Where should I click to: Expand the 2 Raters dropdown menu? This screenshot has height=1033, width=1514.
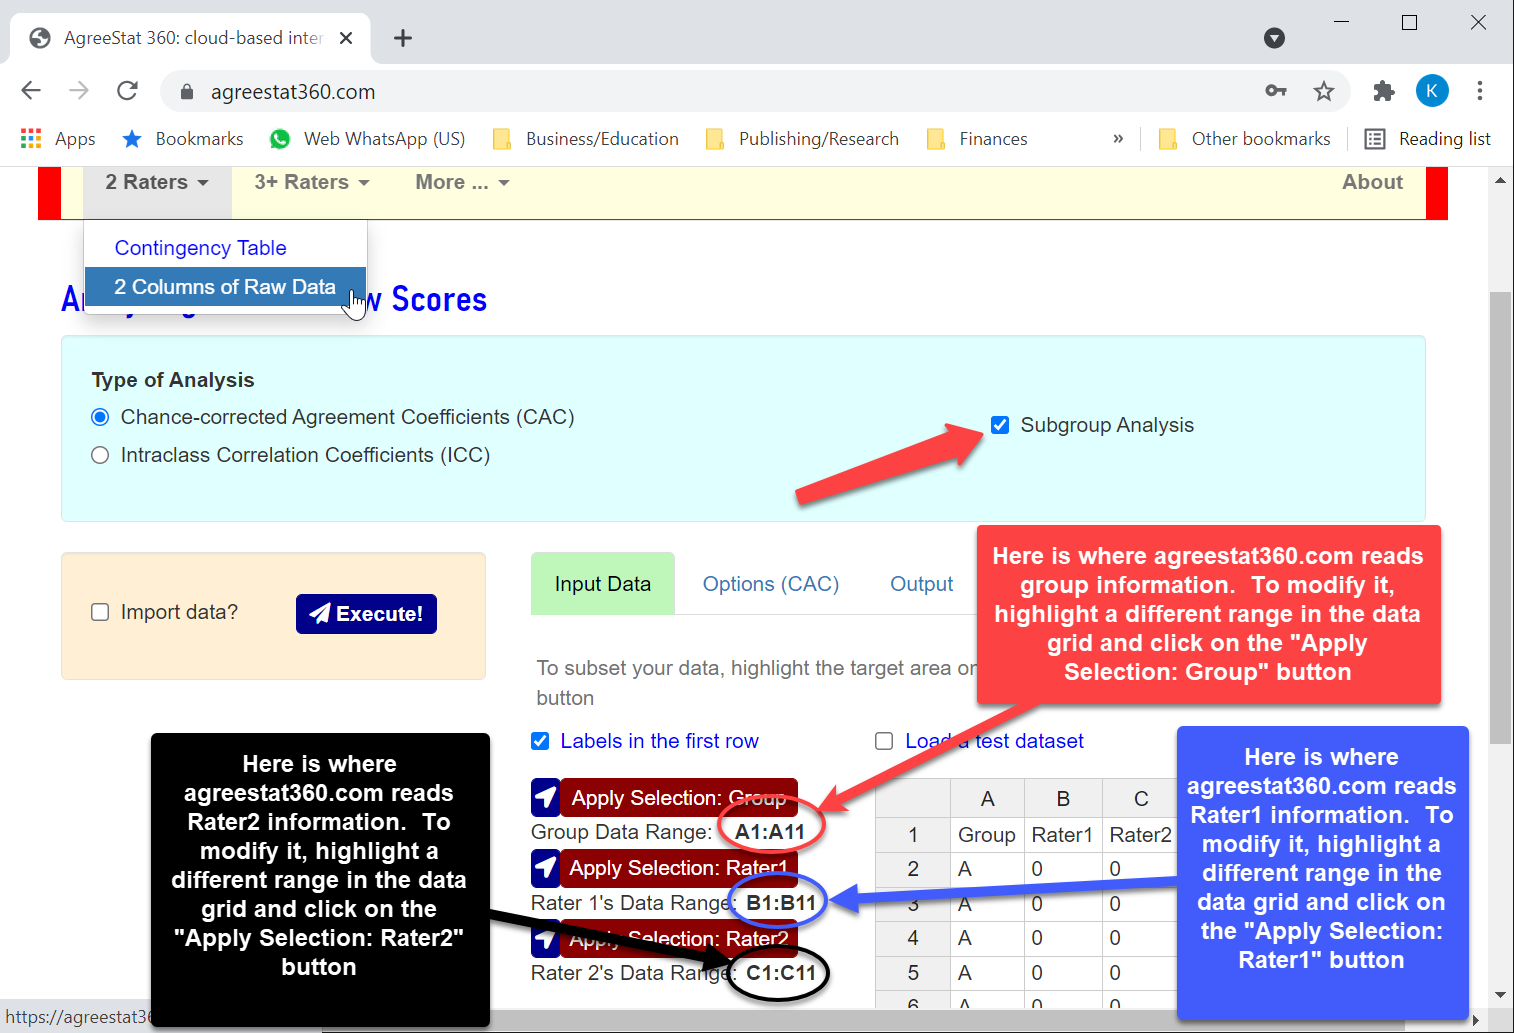pos(157,182)
